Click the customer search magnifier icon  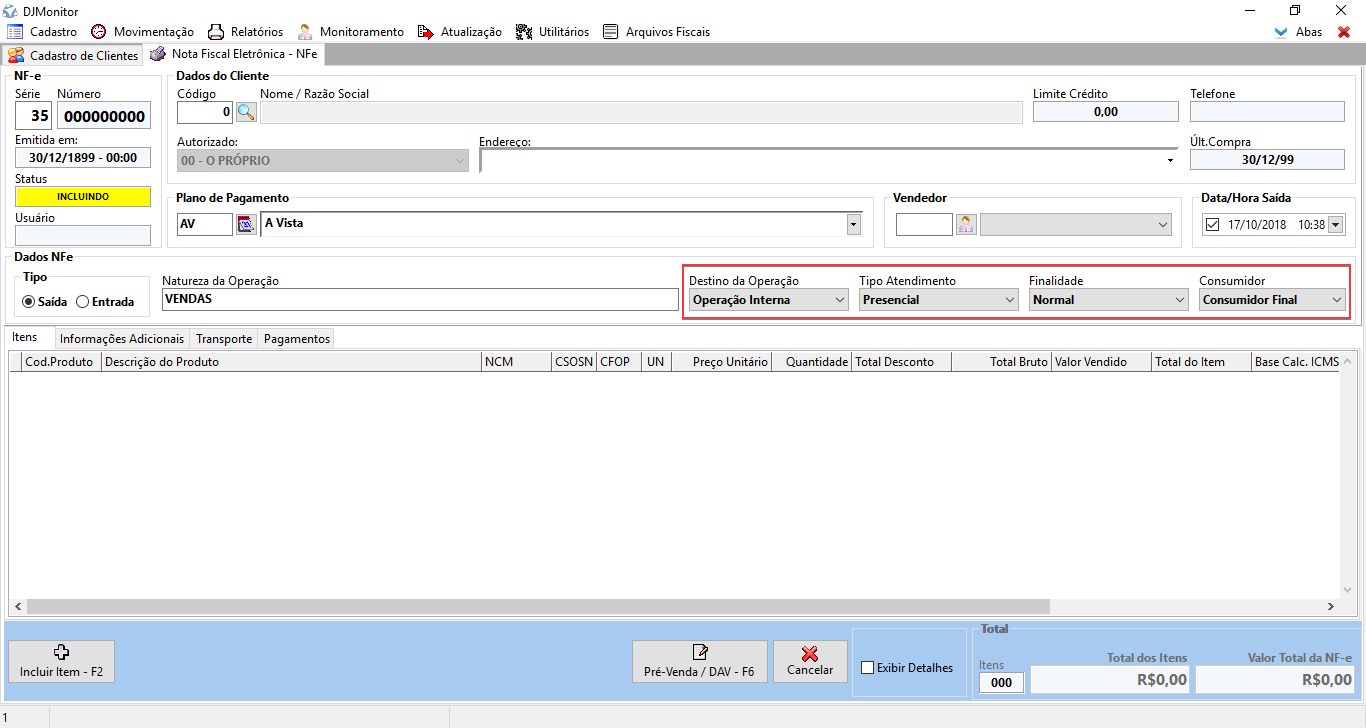click(246, 112)
